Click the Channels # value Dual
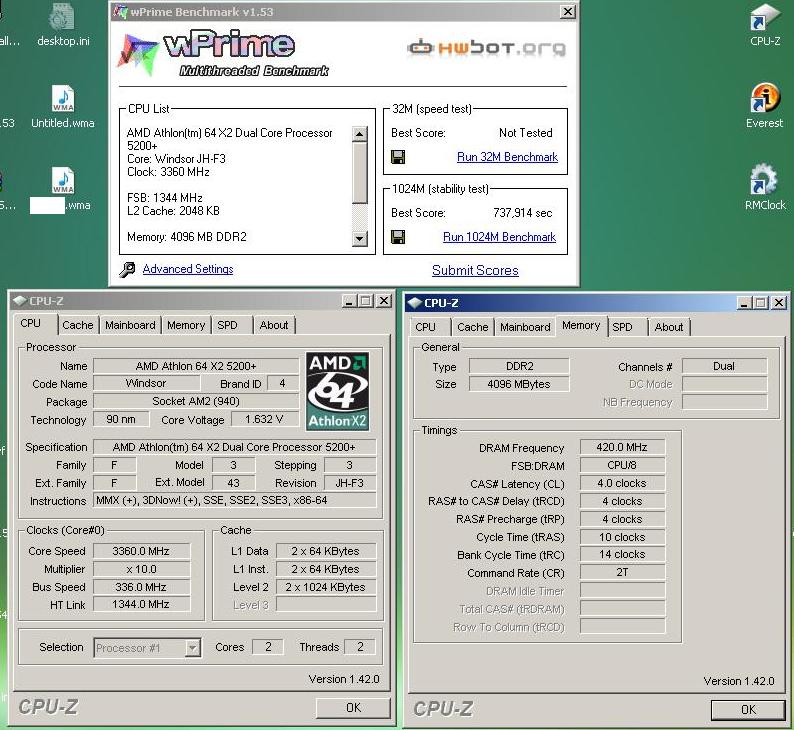The height and width of the screenshot is (730, 794). (724, 366)
